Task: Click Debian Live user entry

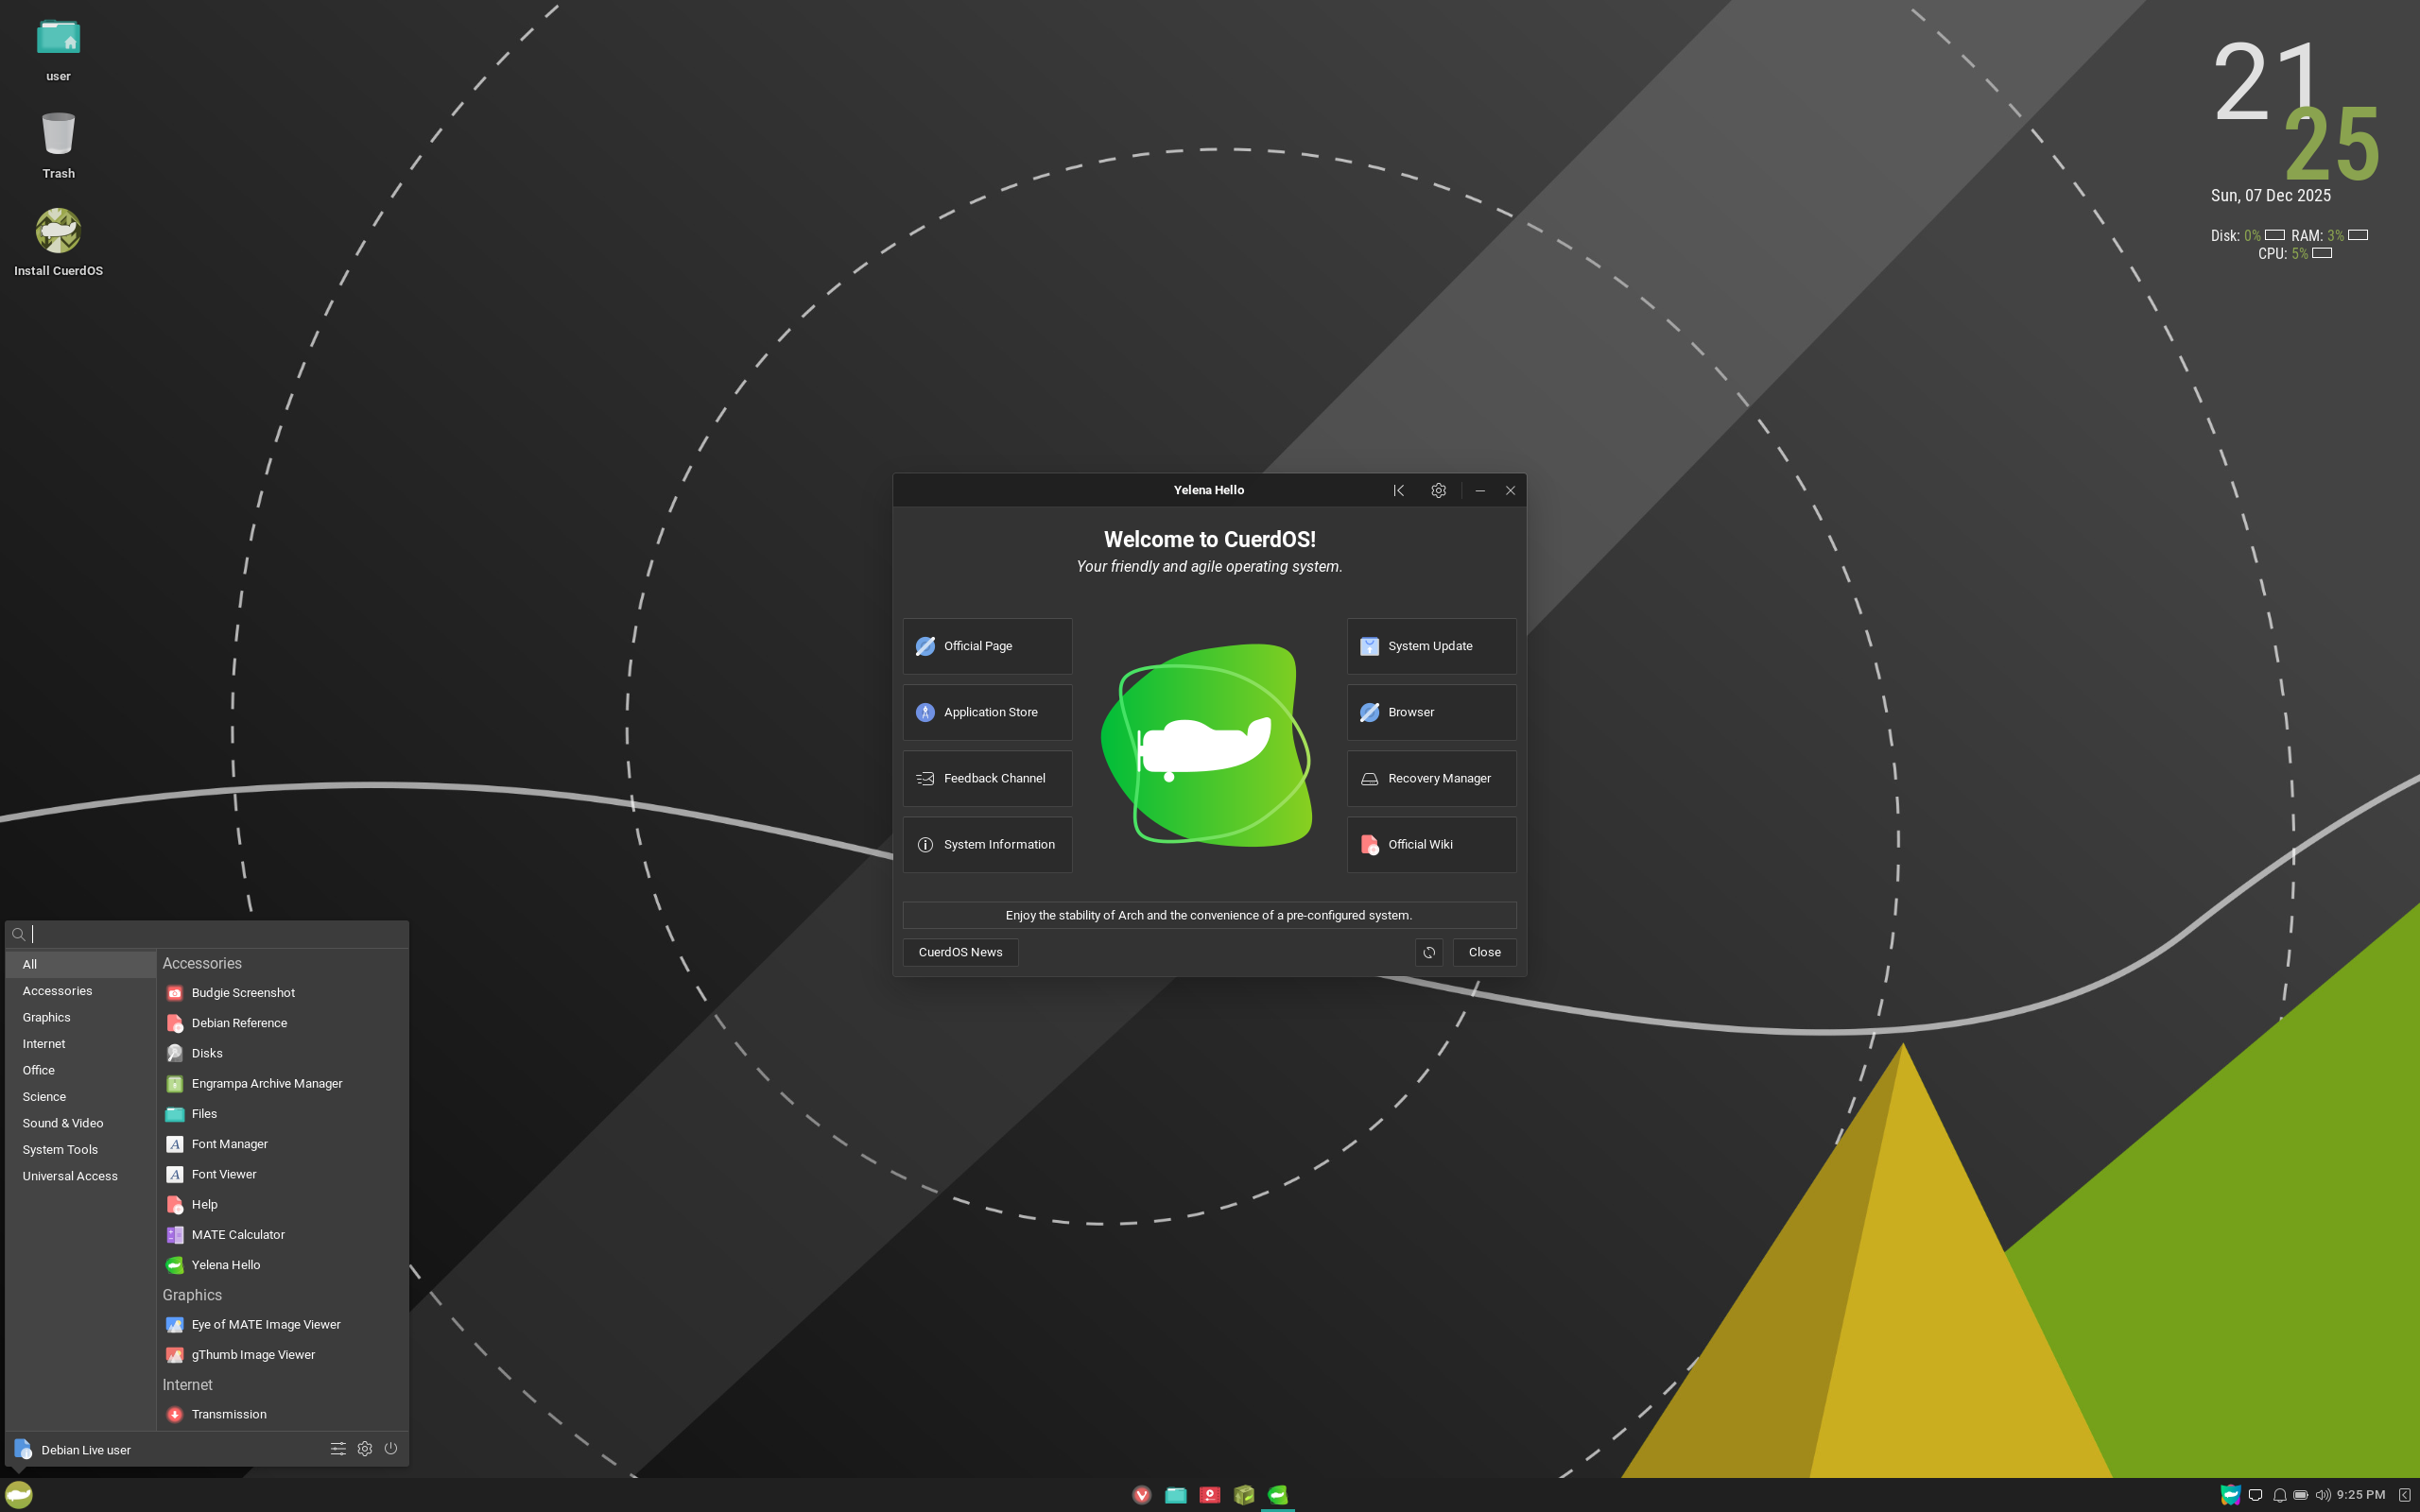Action: [73, 1449]
